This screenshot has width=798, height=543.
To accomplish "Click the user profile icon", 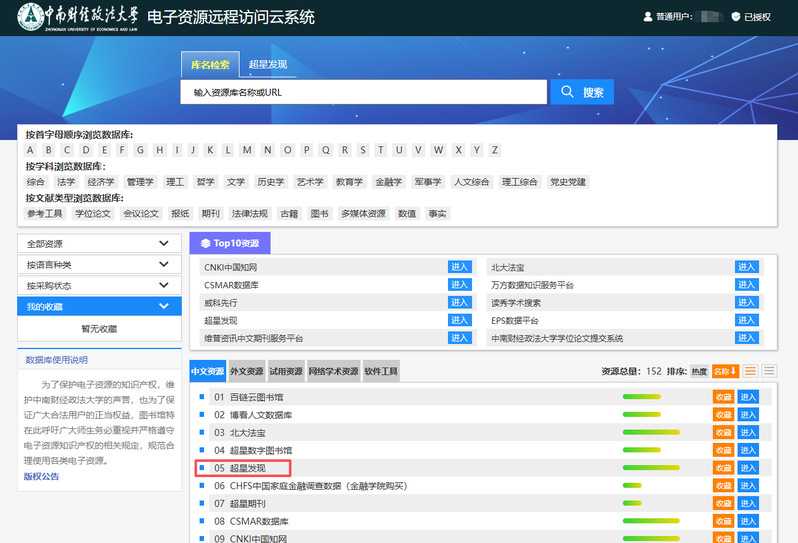I will (648, 17).
